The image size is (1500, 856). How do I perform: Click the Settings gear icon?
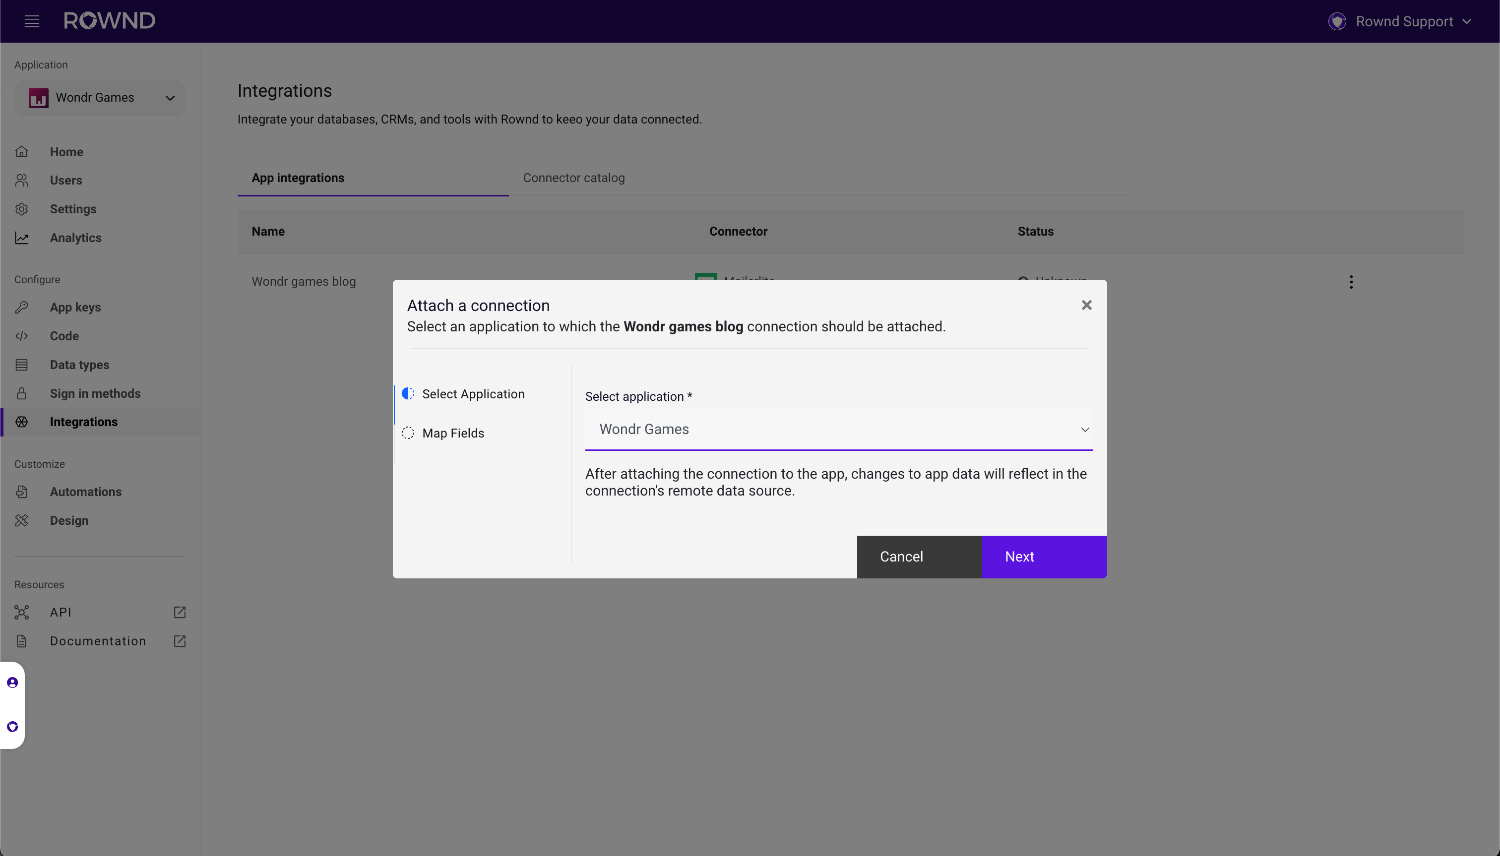pyautogui.click(x=22, y=209)
